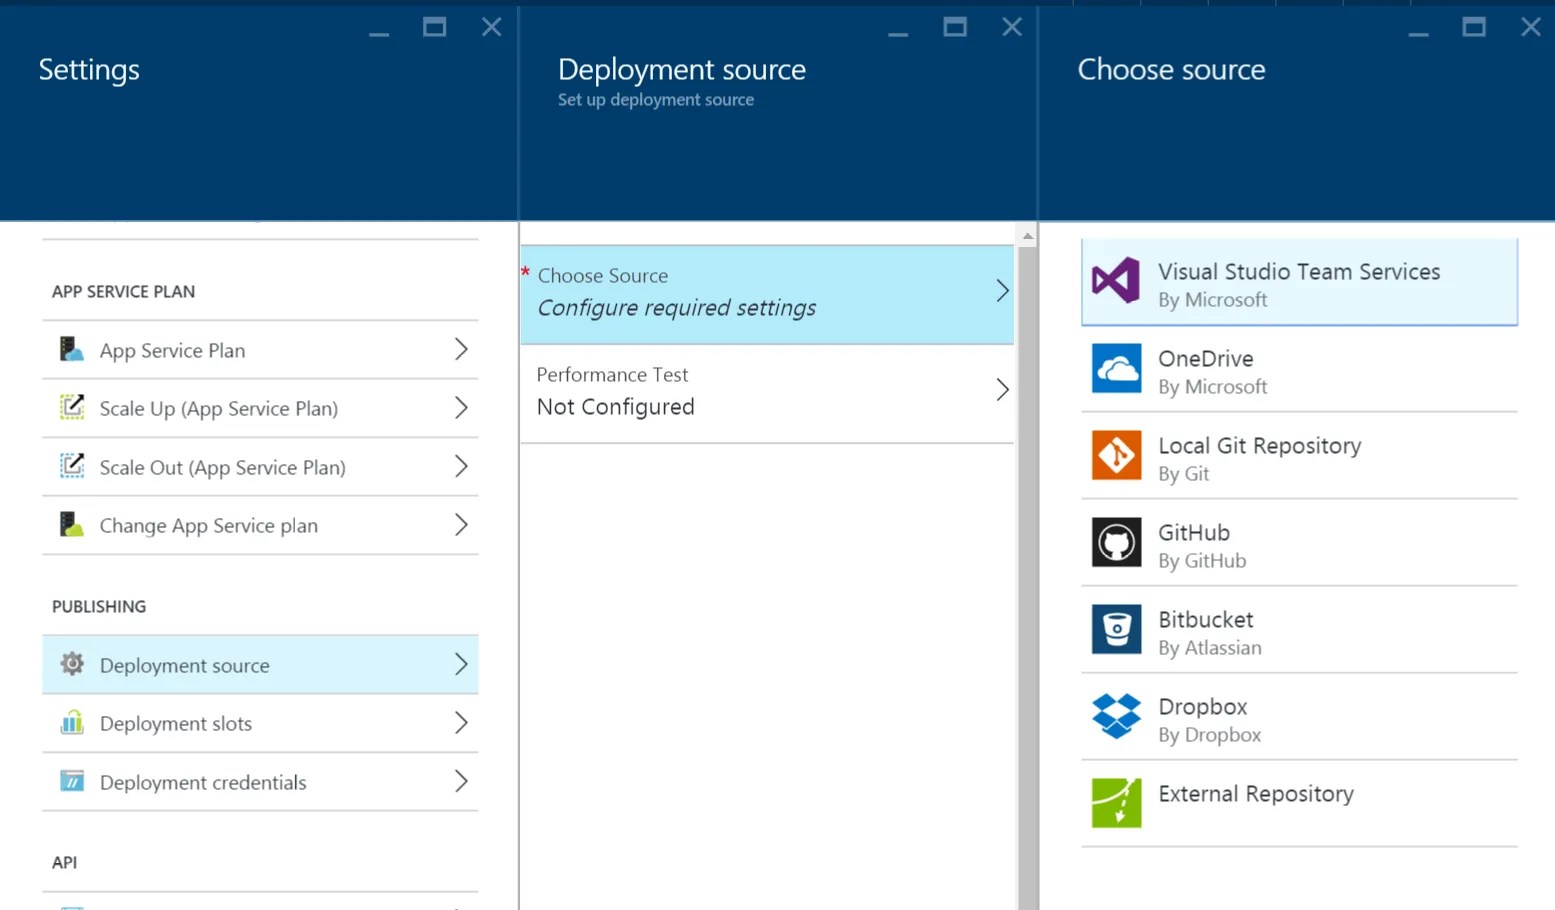Click the 'By Atlassian' subtitle
Screen dimensions: 1555x910
tap(1210, 648)
